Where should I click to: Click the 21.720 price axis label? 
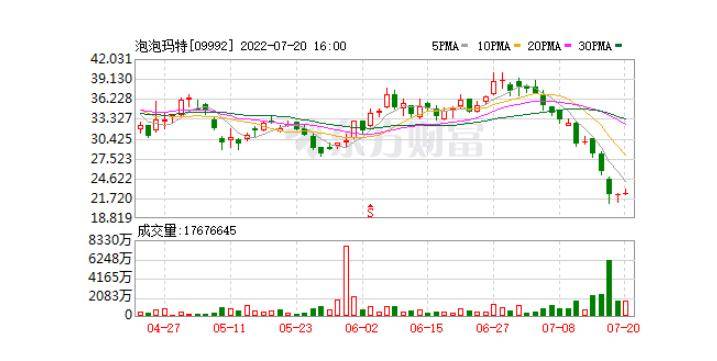pos(111,198)
